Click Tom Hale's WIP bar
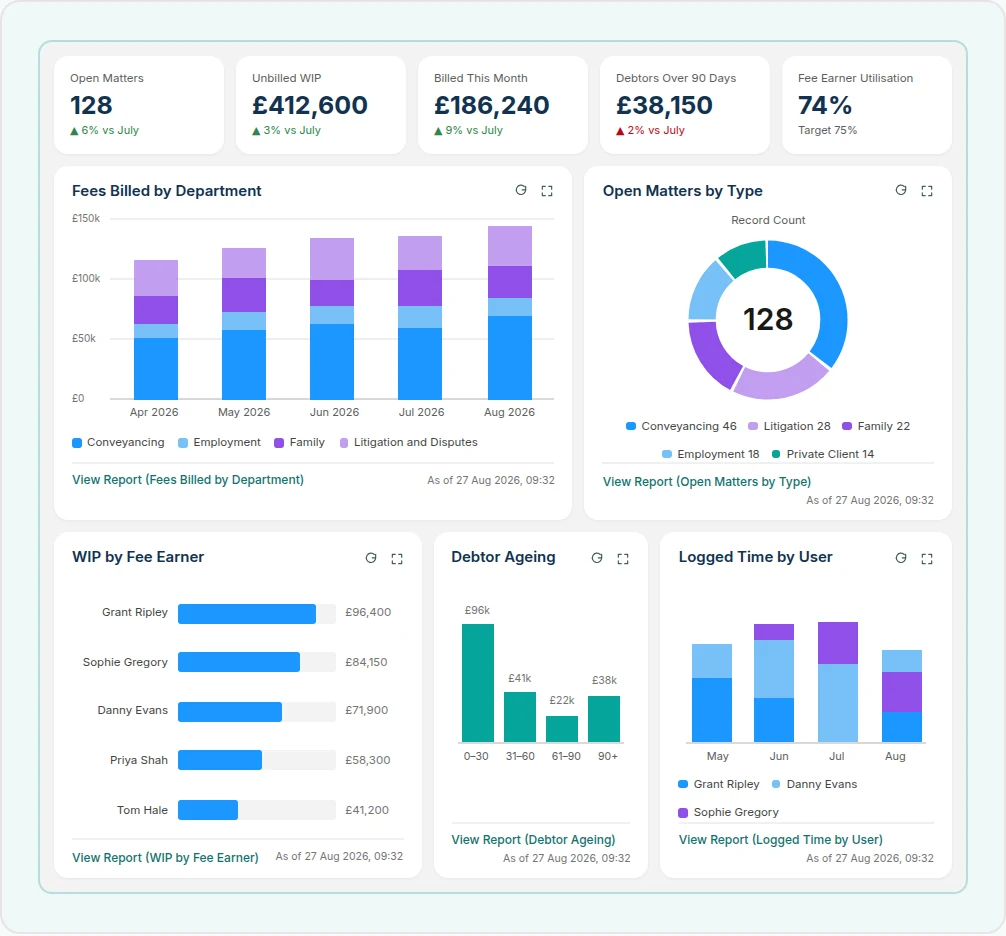 (x=208, y=810)
